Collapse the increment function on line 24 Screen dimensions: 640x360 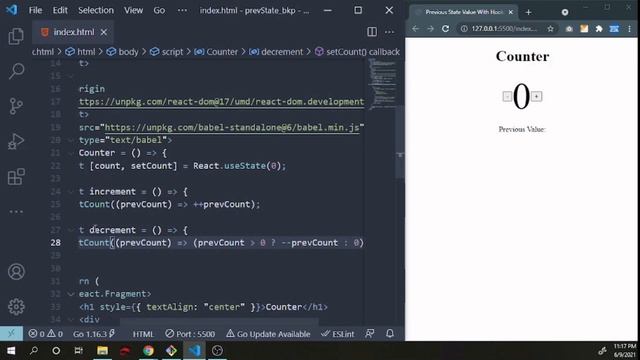click(x=71, y=191)
